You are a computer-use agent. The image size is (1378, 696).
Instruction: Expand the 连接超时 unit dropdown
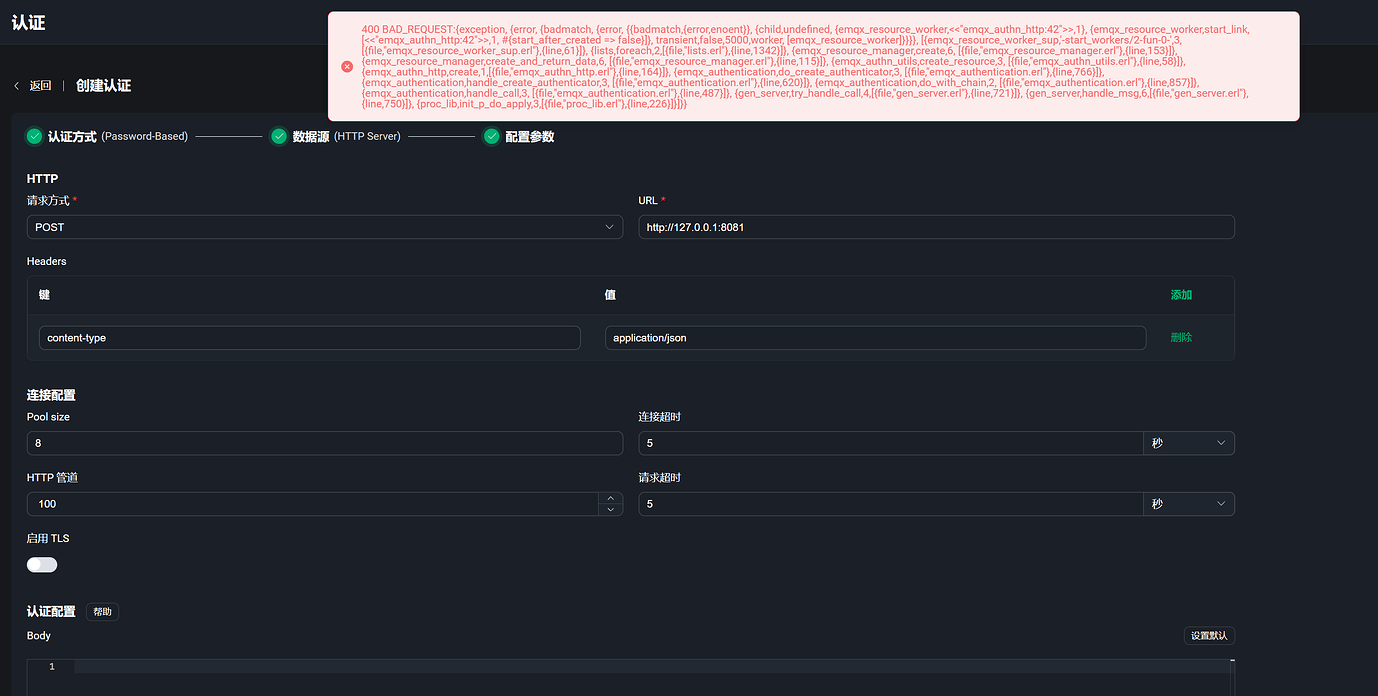pyautogui.click(x=1188, y=443)
